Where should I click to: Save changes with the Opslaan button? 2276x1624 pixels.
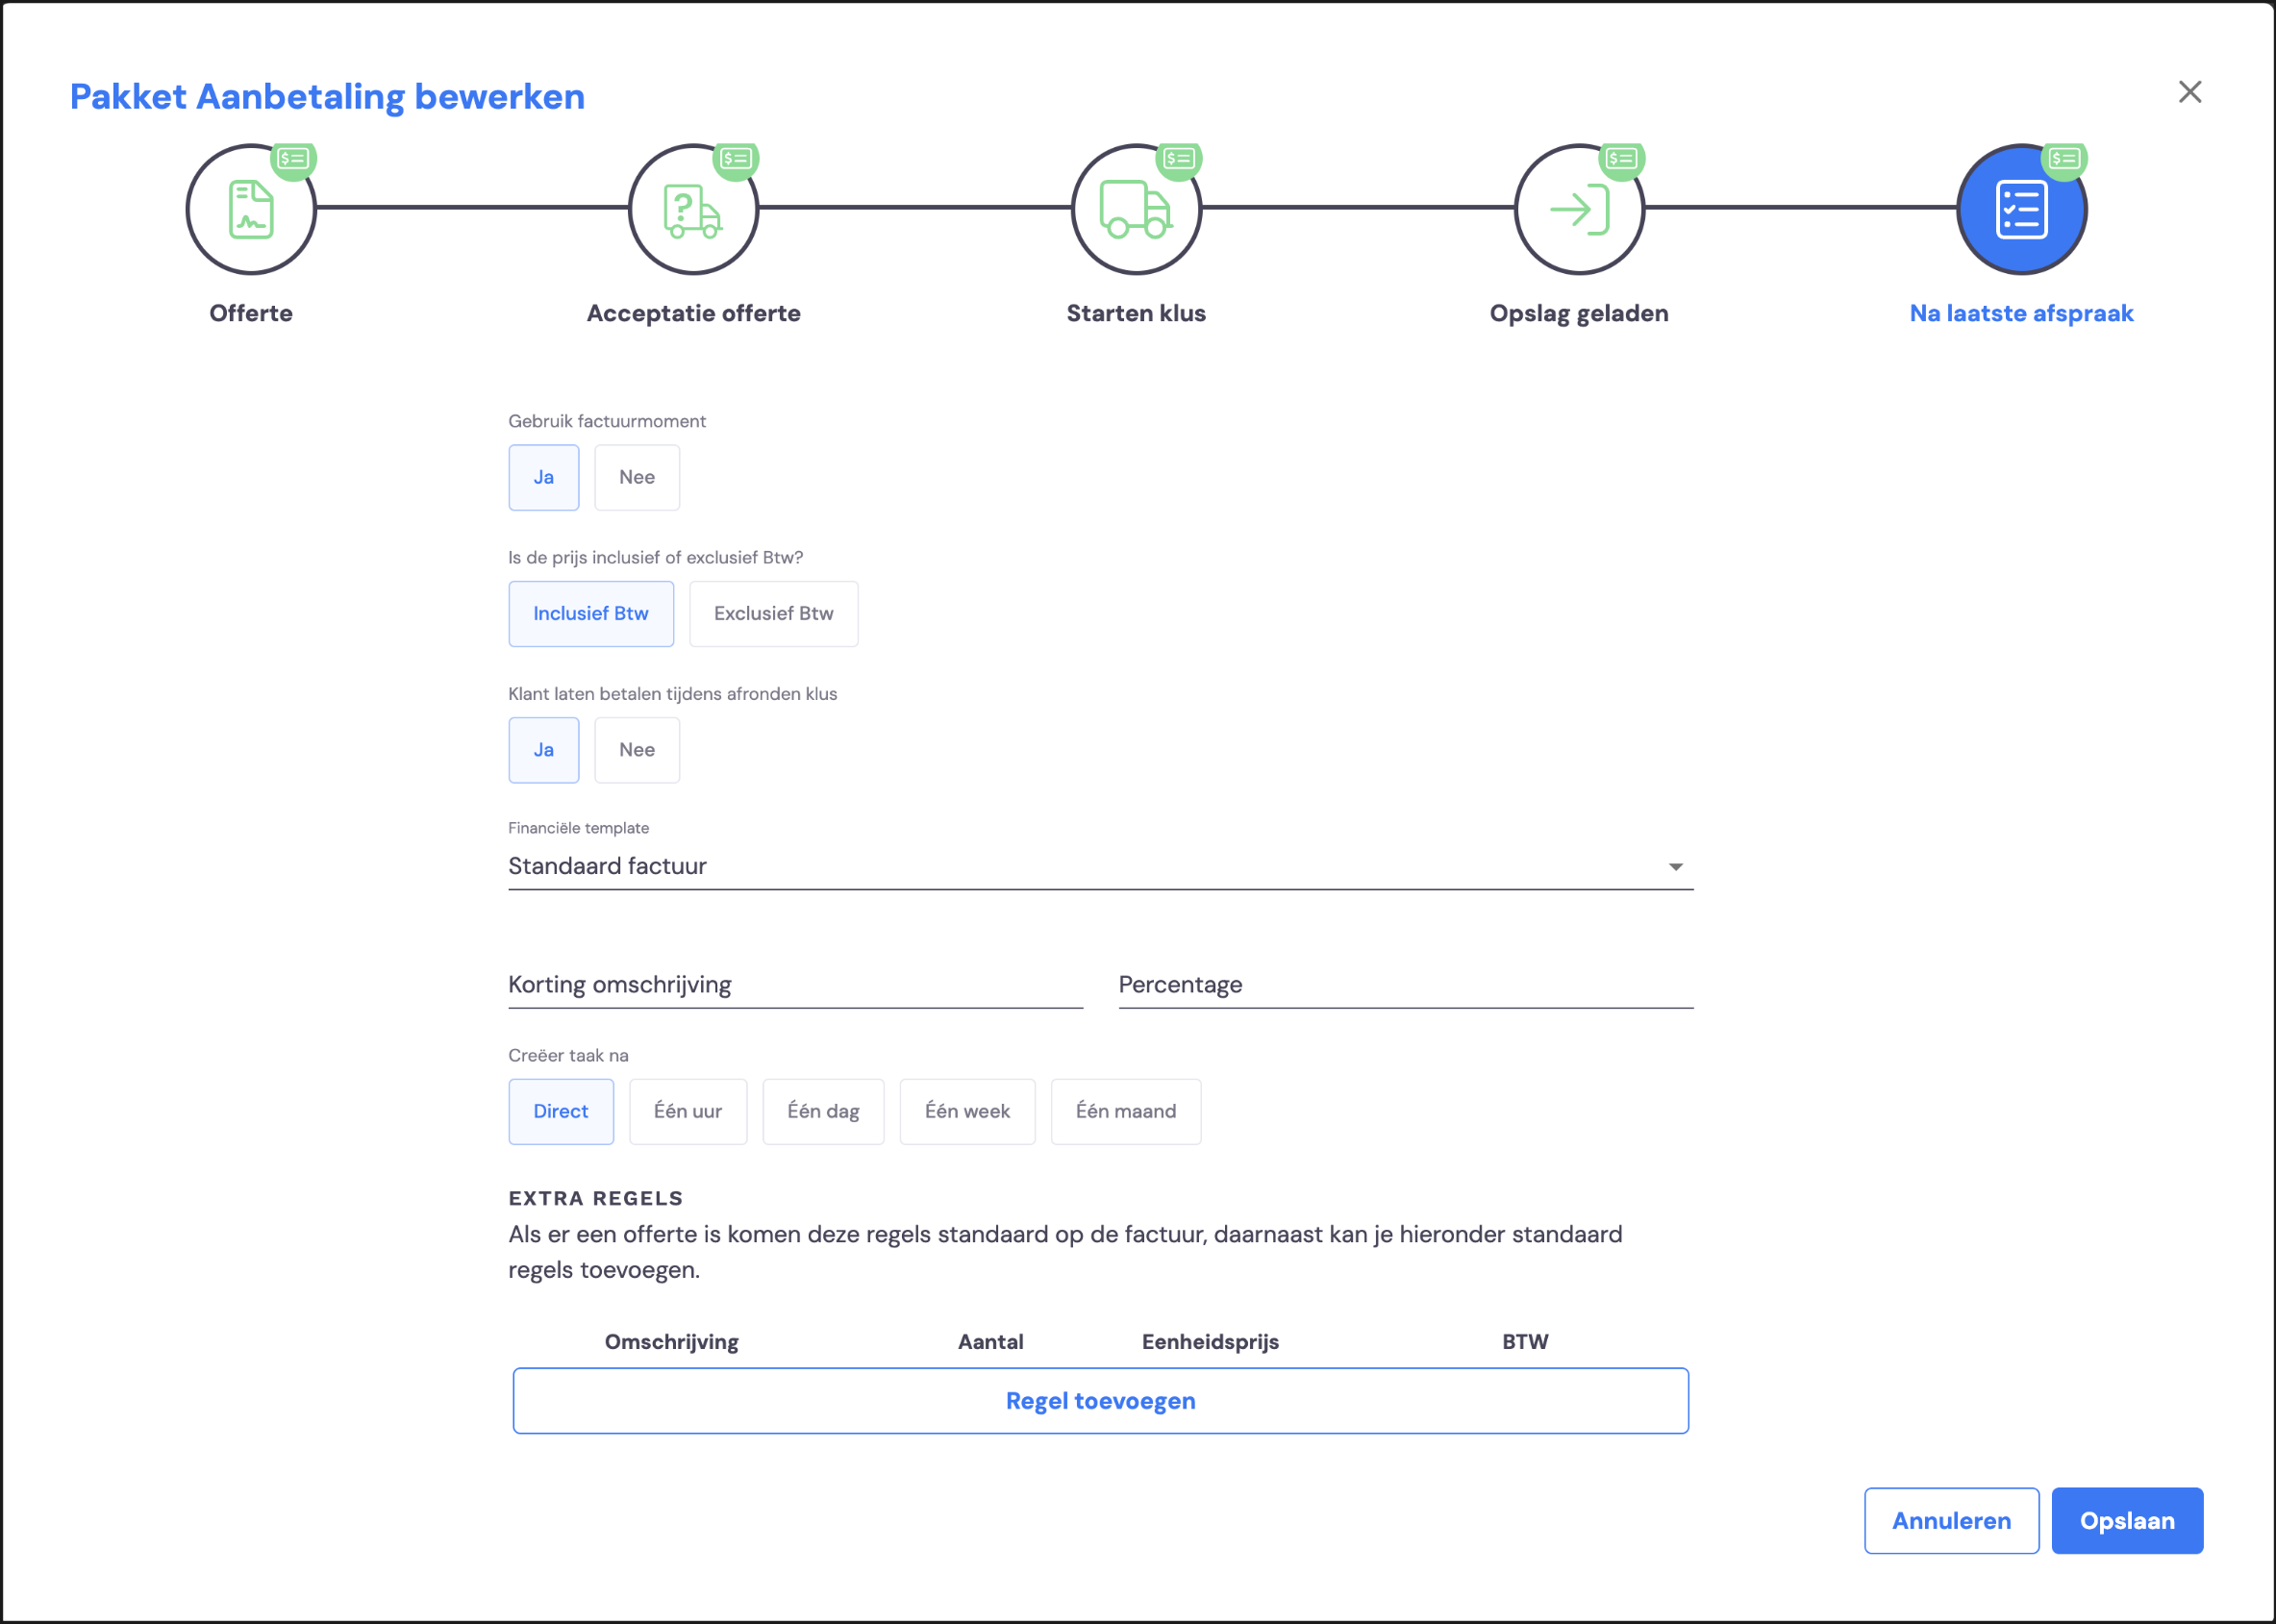point(2126,1520)
